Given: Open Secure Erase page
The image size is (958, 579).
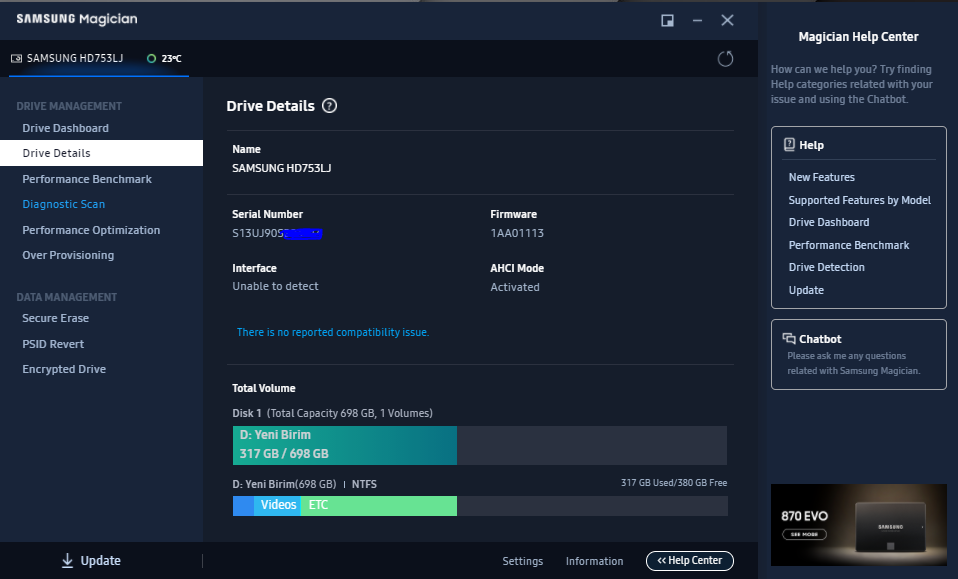Looking at the screenshot, I should click(x=56, y=318).
